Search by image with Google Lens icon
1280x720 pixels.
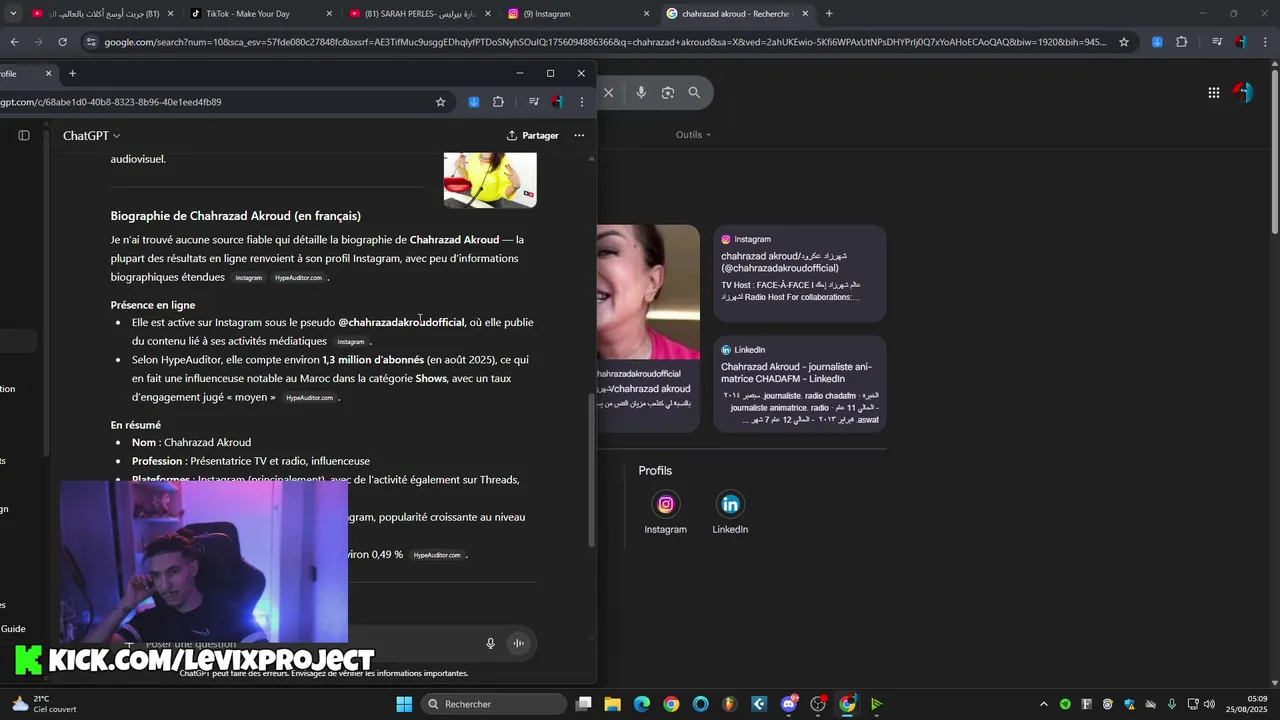pyautogui.click(x=667, y=92)
